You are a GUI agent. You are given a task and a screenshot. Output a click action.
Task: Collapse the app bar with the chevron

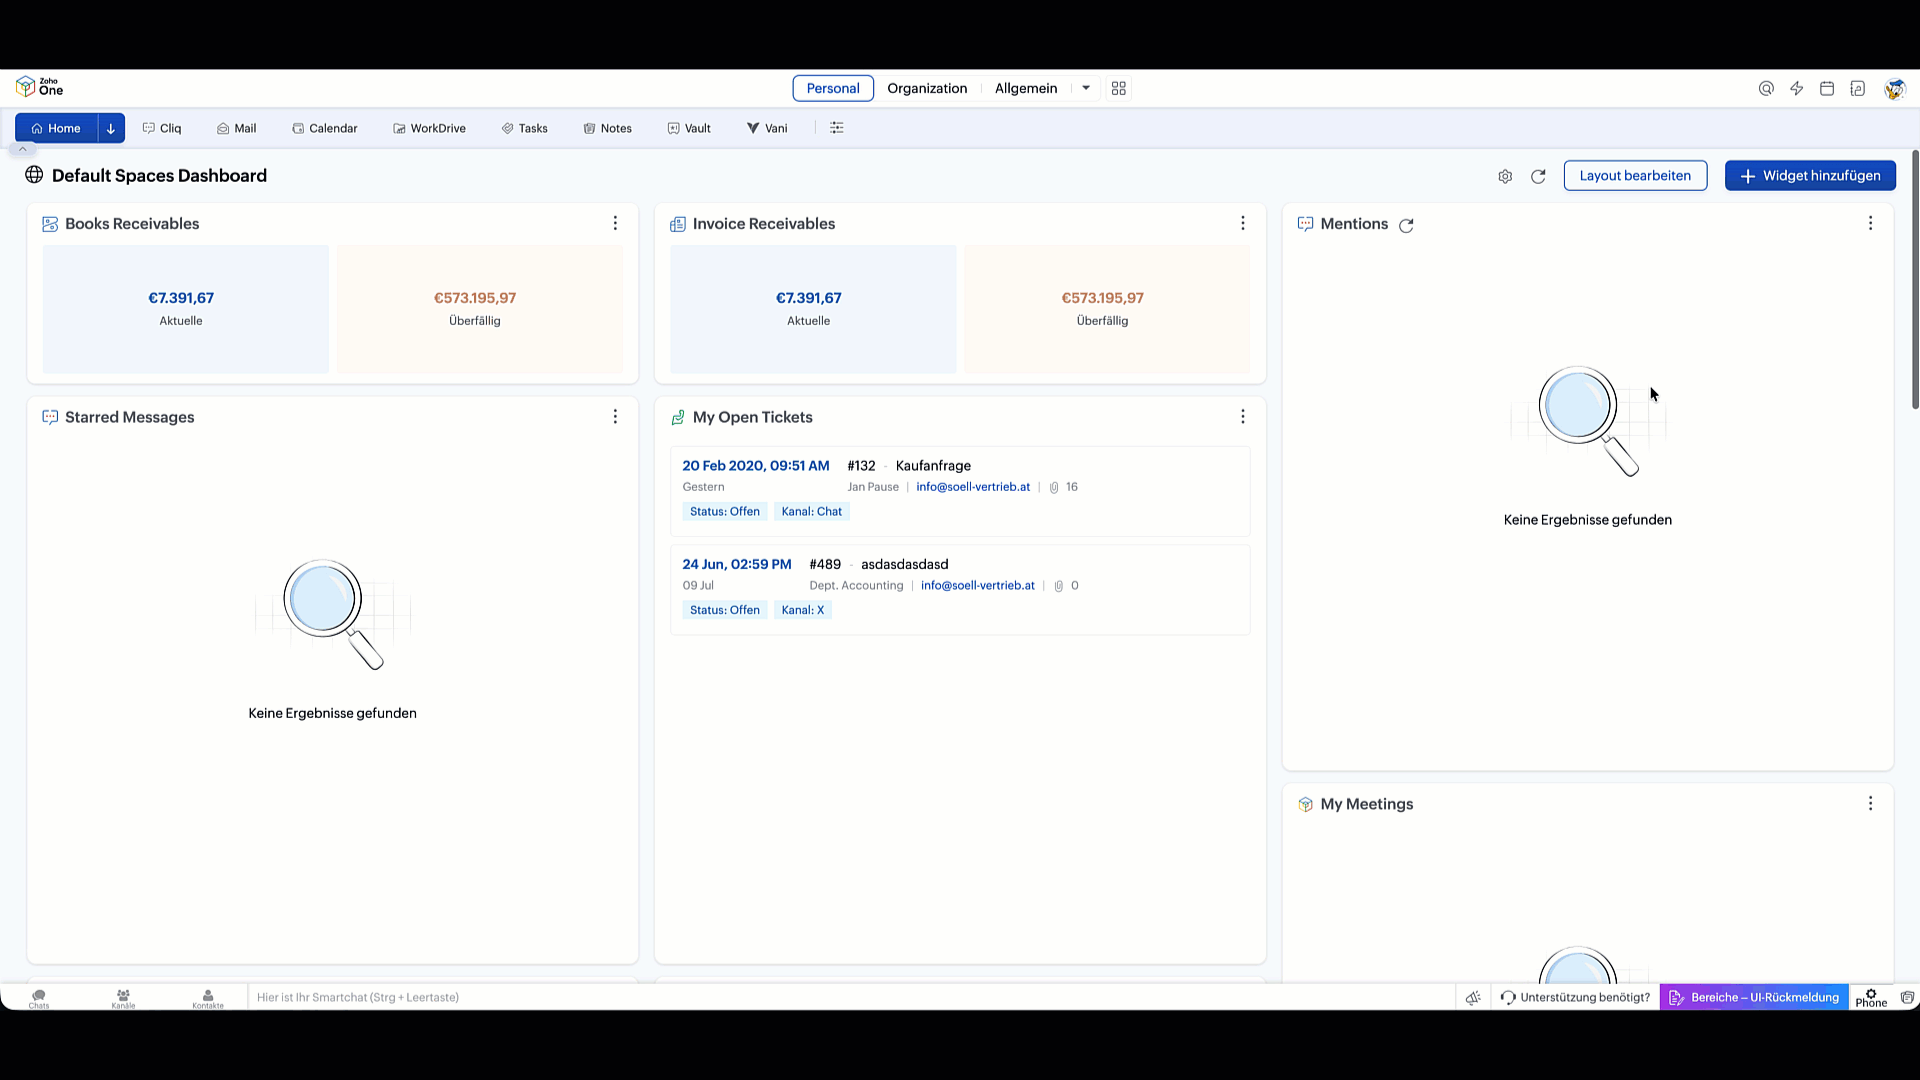[x=22, y=149]
